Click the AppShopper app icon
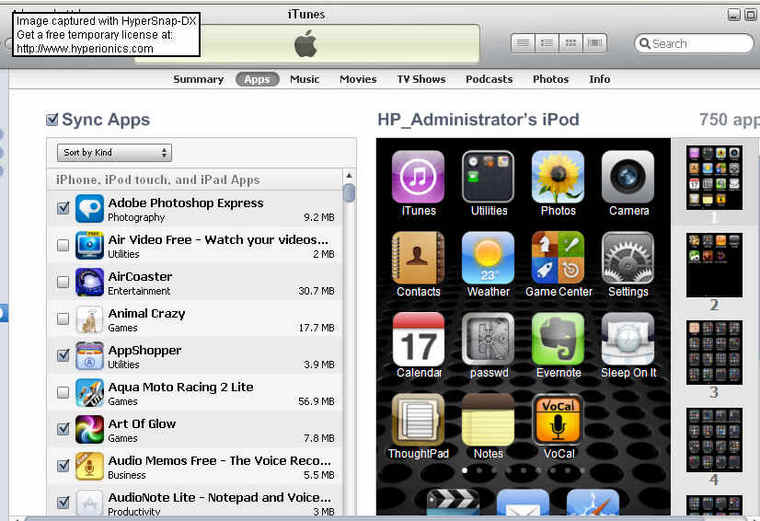 (x=90, y=356)
